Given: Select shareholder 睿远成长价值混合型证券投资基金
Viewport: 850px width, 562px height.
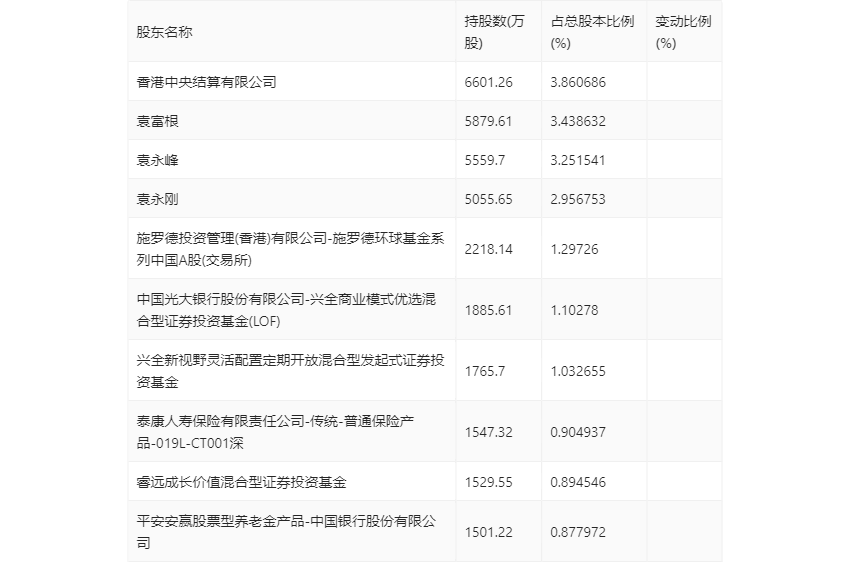Looking at the screenshot, I should point(241,482).
